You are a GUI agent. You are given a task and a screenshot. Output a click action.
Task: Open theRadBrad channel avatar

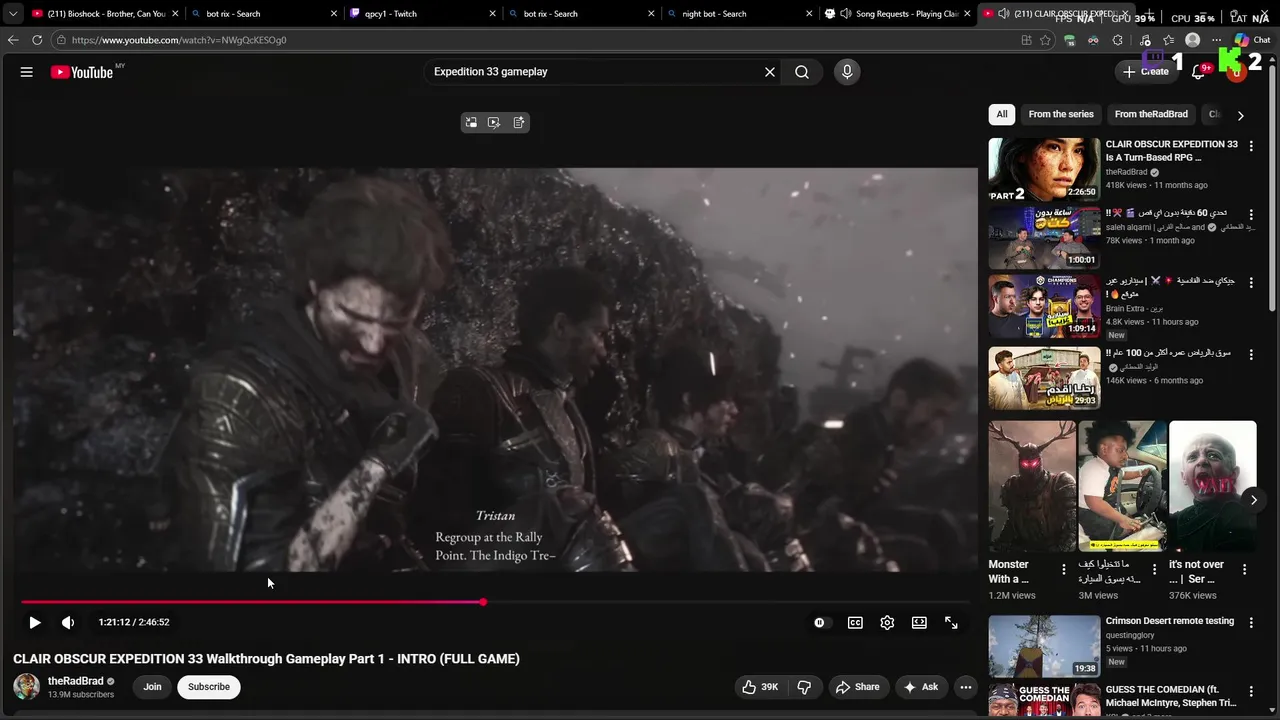click(26, 687)
